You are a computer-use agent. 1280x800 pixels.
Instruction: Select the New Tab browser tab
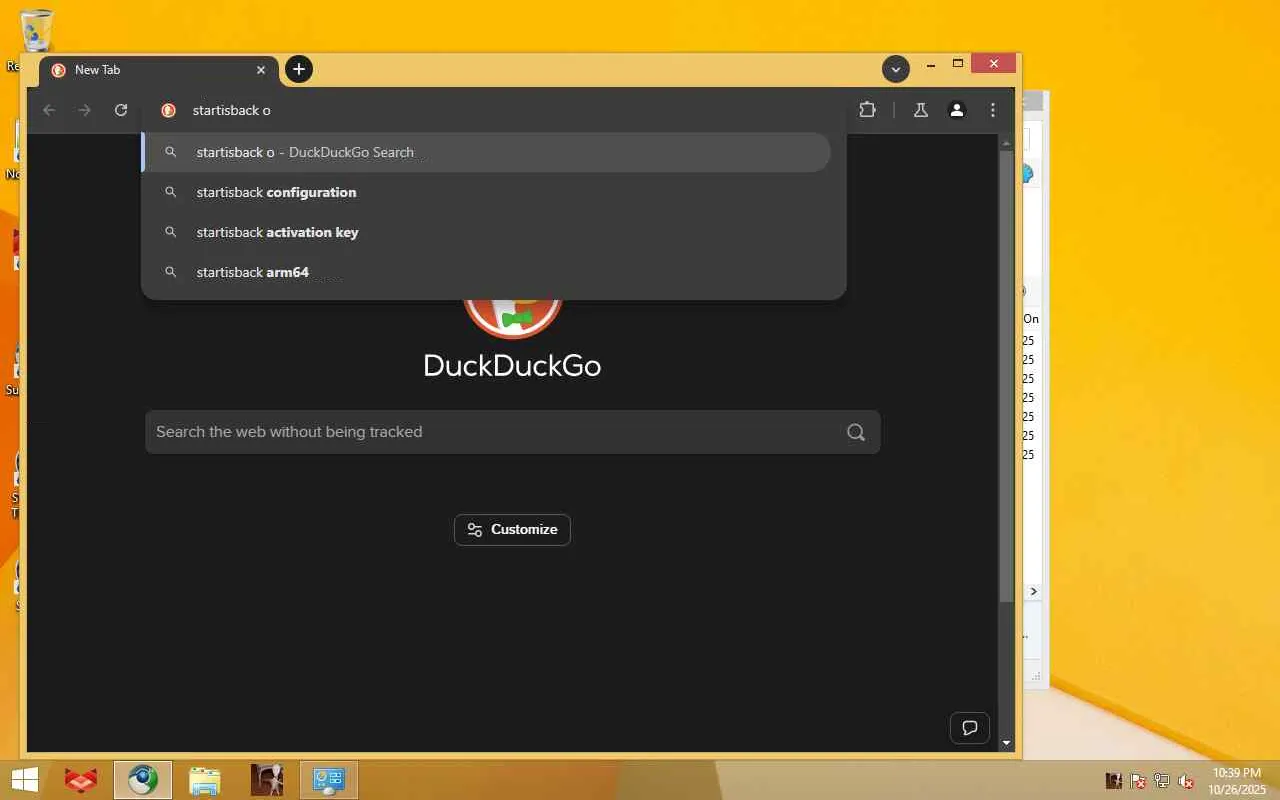[x=160, y=70]
